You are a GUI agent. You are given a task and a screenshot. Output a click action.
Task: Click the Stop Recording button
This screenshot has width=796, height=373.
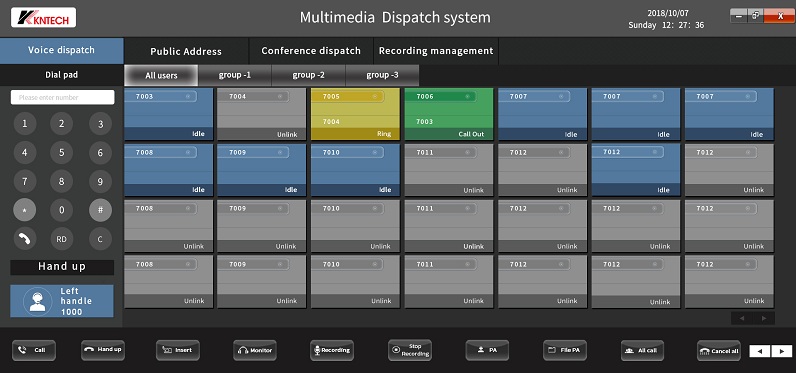click(410, 350)
